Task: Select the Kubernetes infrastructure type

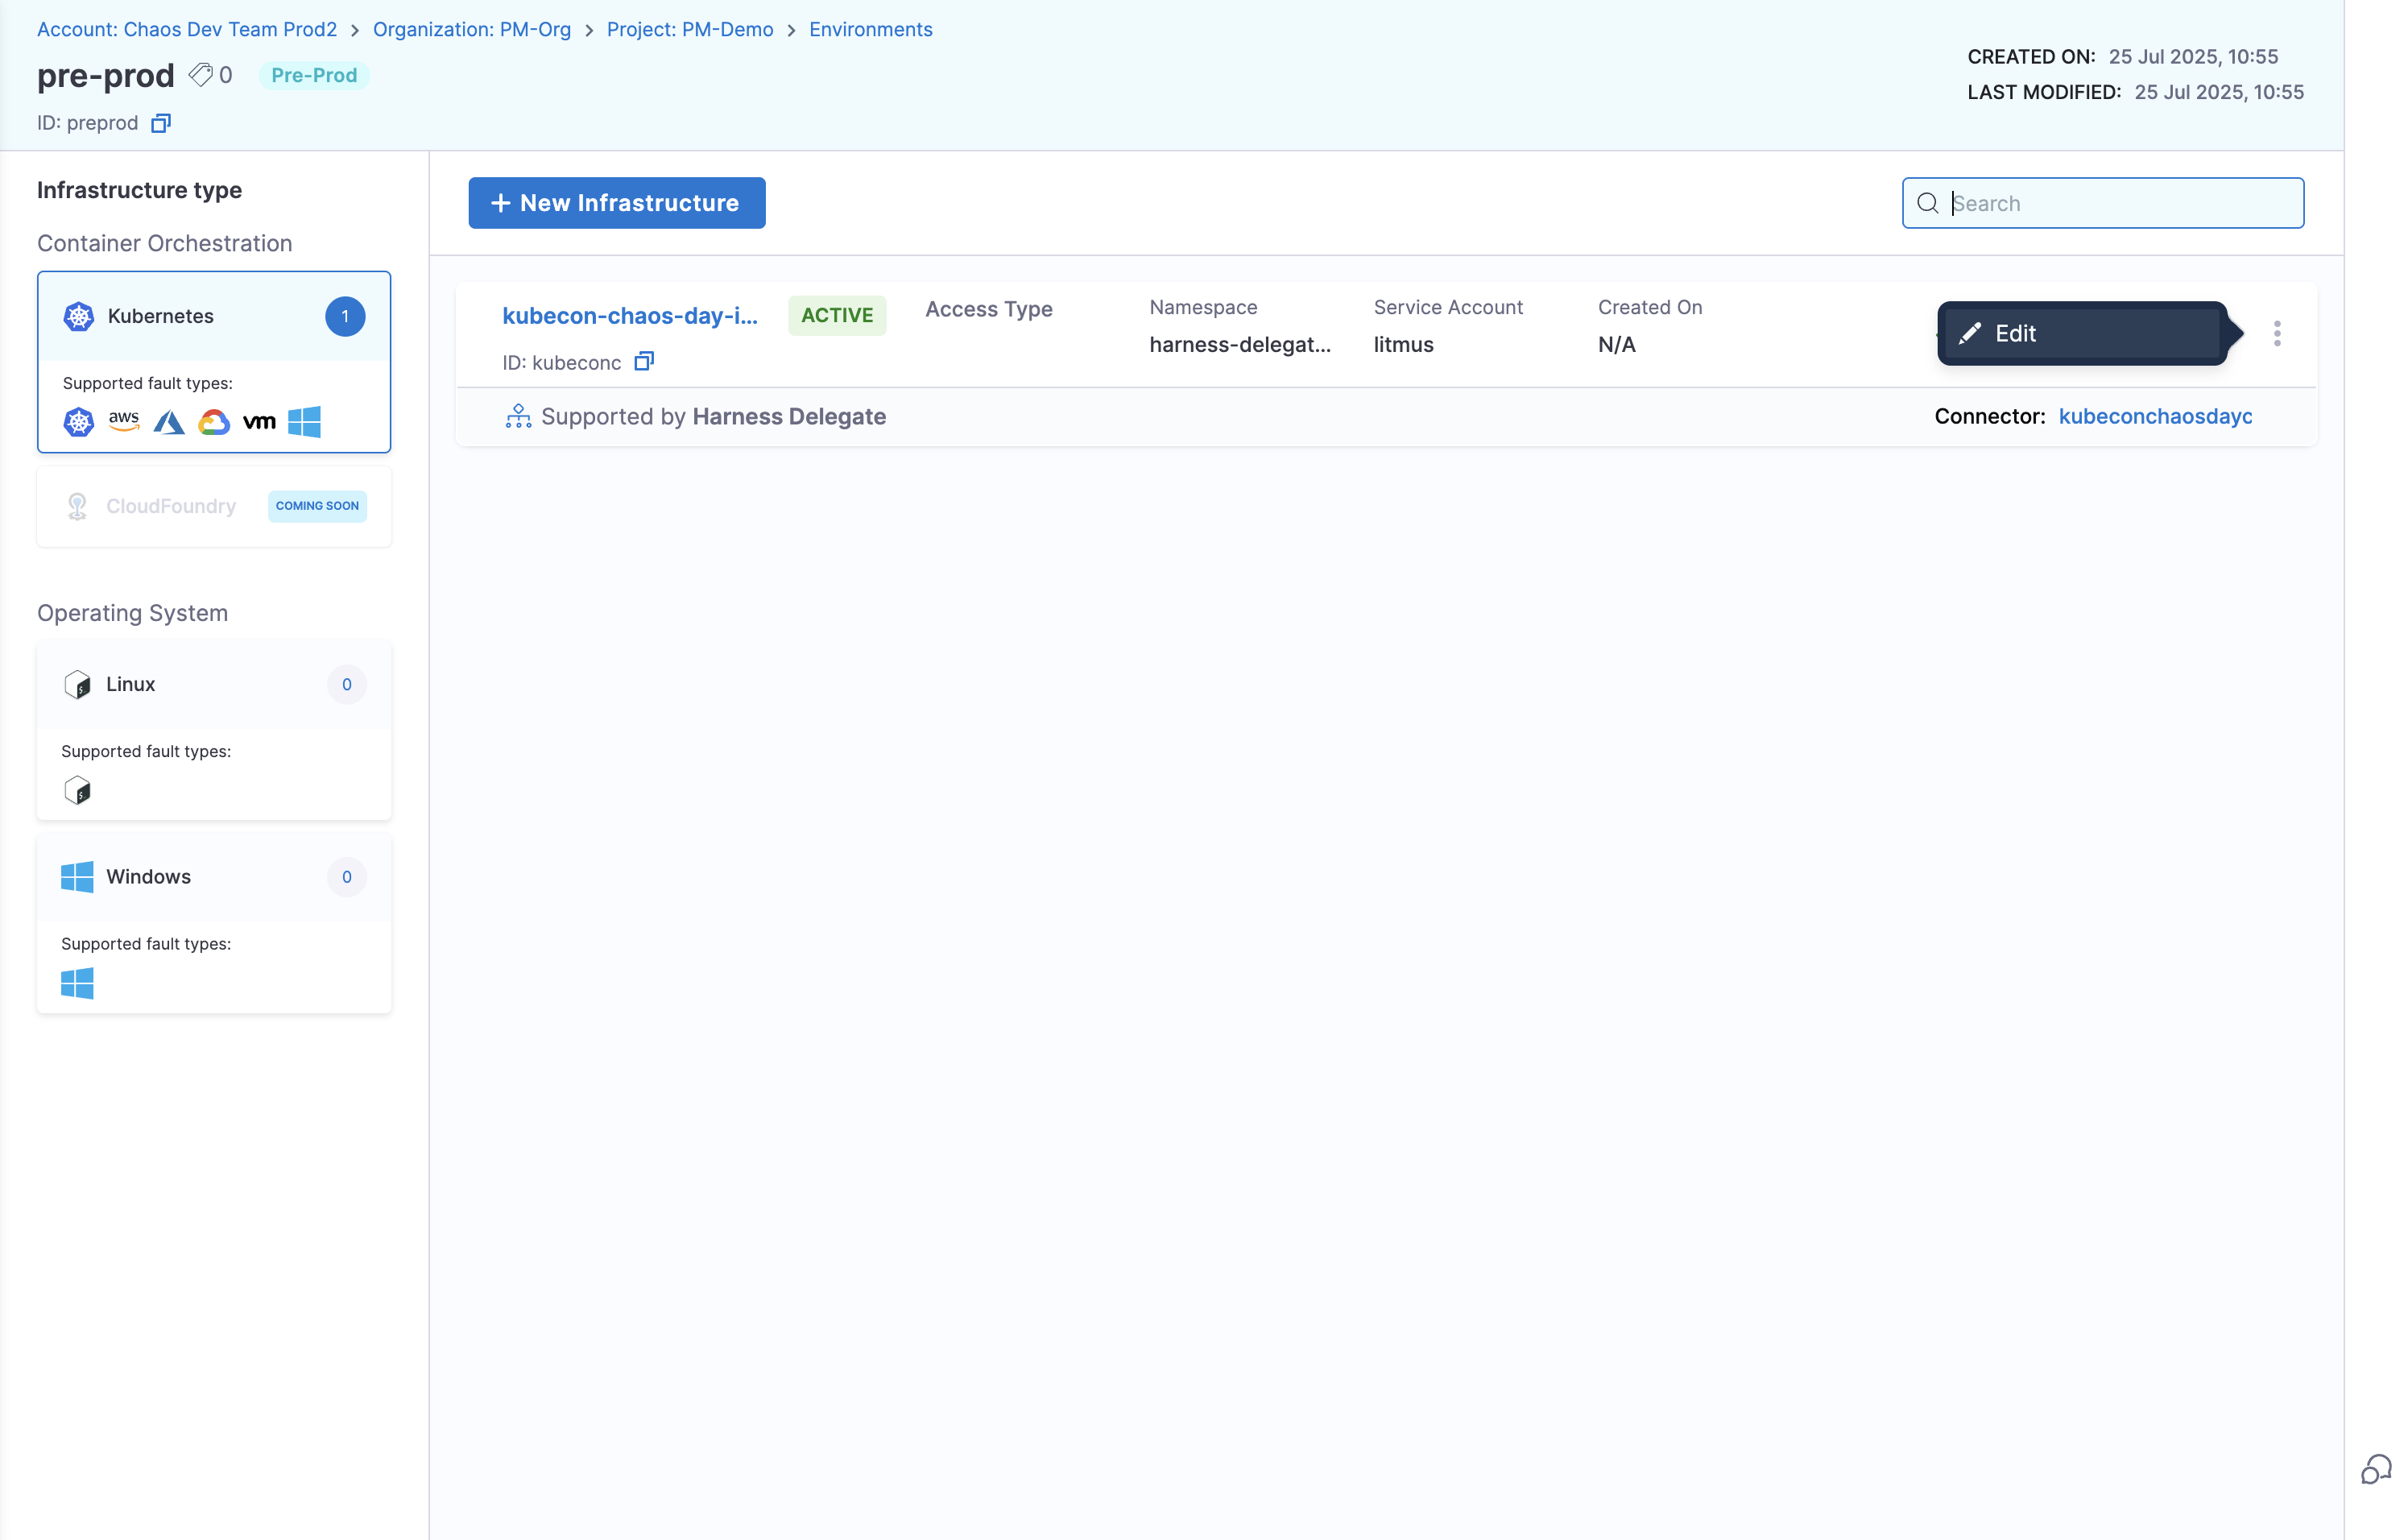Action: 160,316
